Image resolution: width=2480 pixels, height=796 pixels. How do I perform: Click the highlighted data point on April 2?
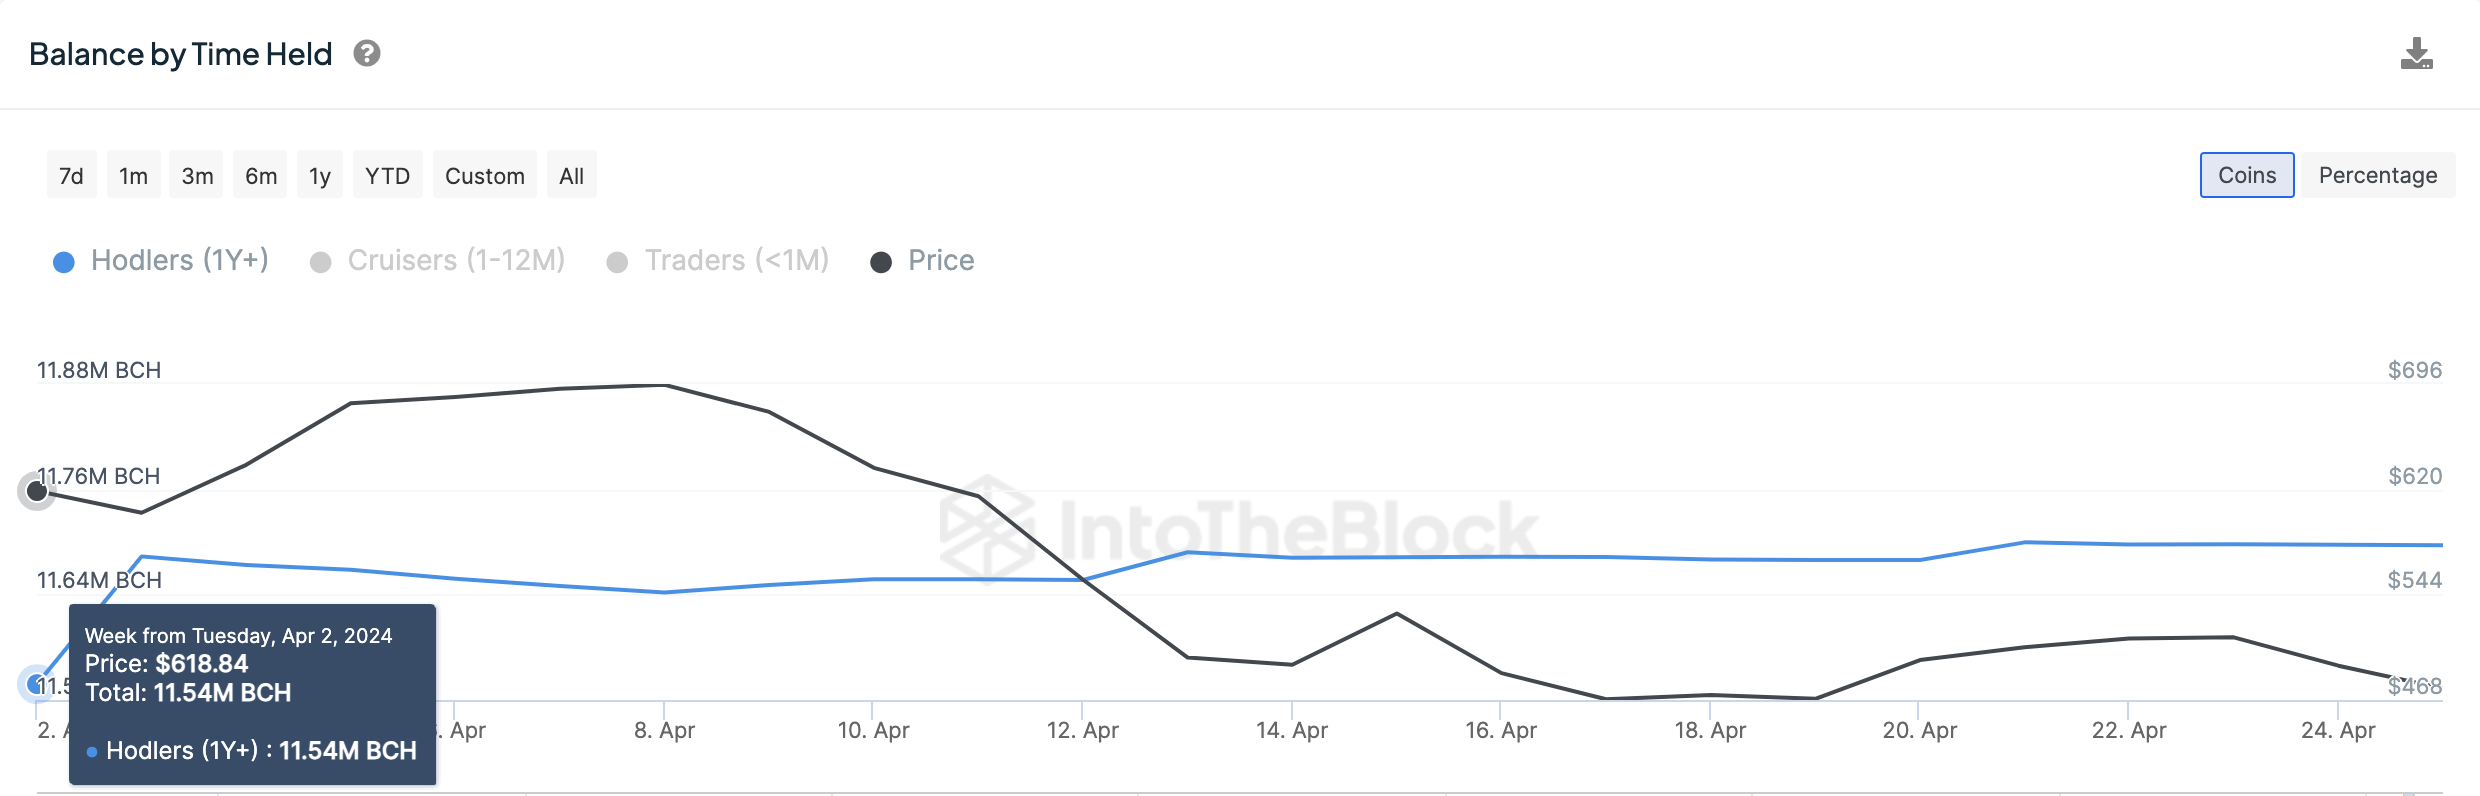tap(37, 685)
